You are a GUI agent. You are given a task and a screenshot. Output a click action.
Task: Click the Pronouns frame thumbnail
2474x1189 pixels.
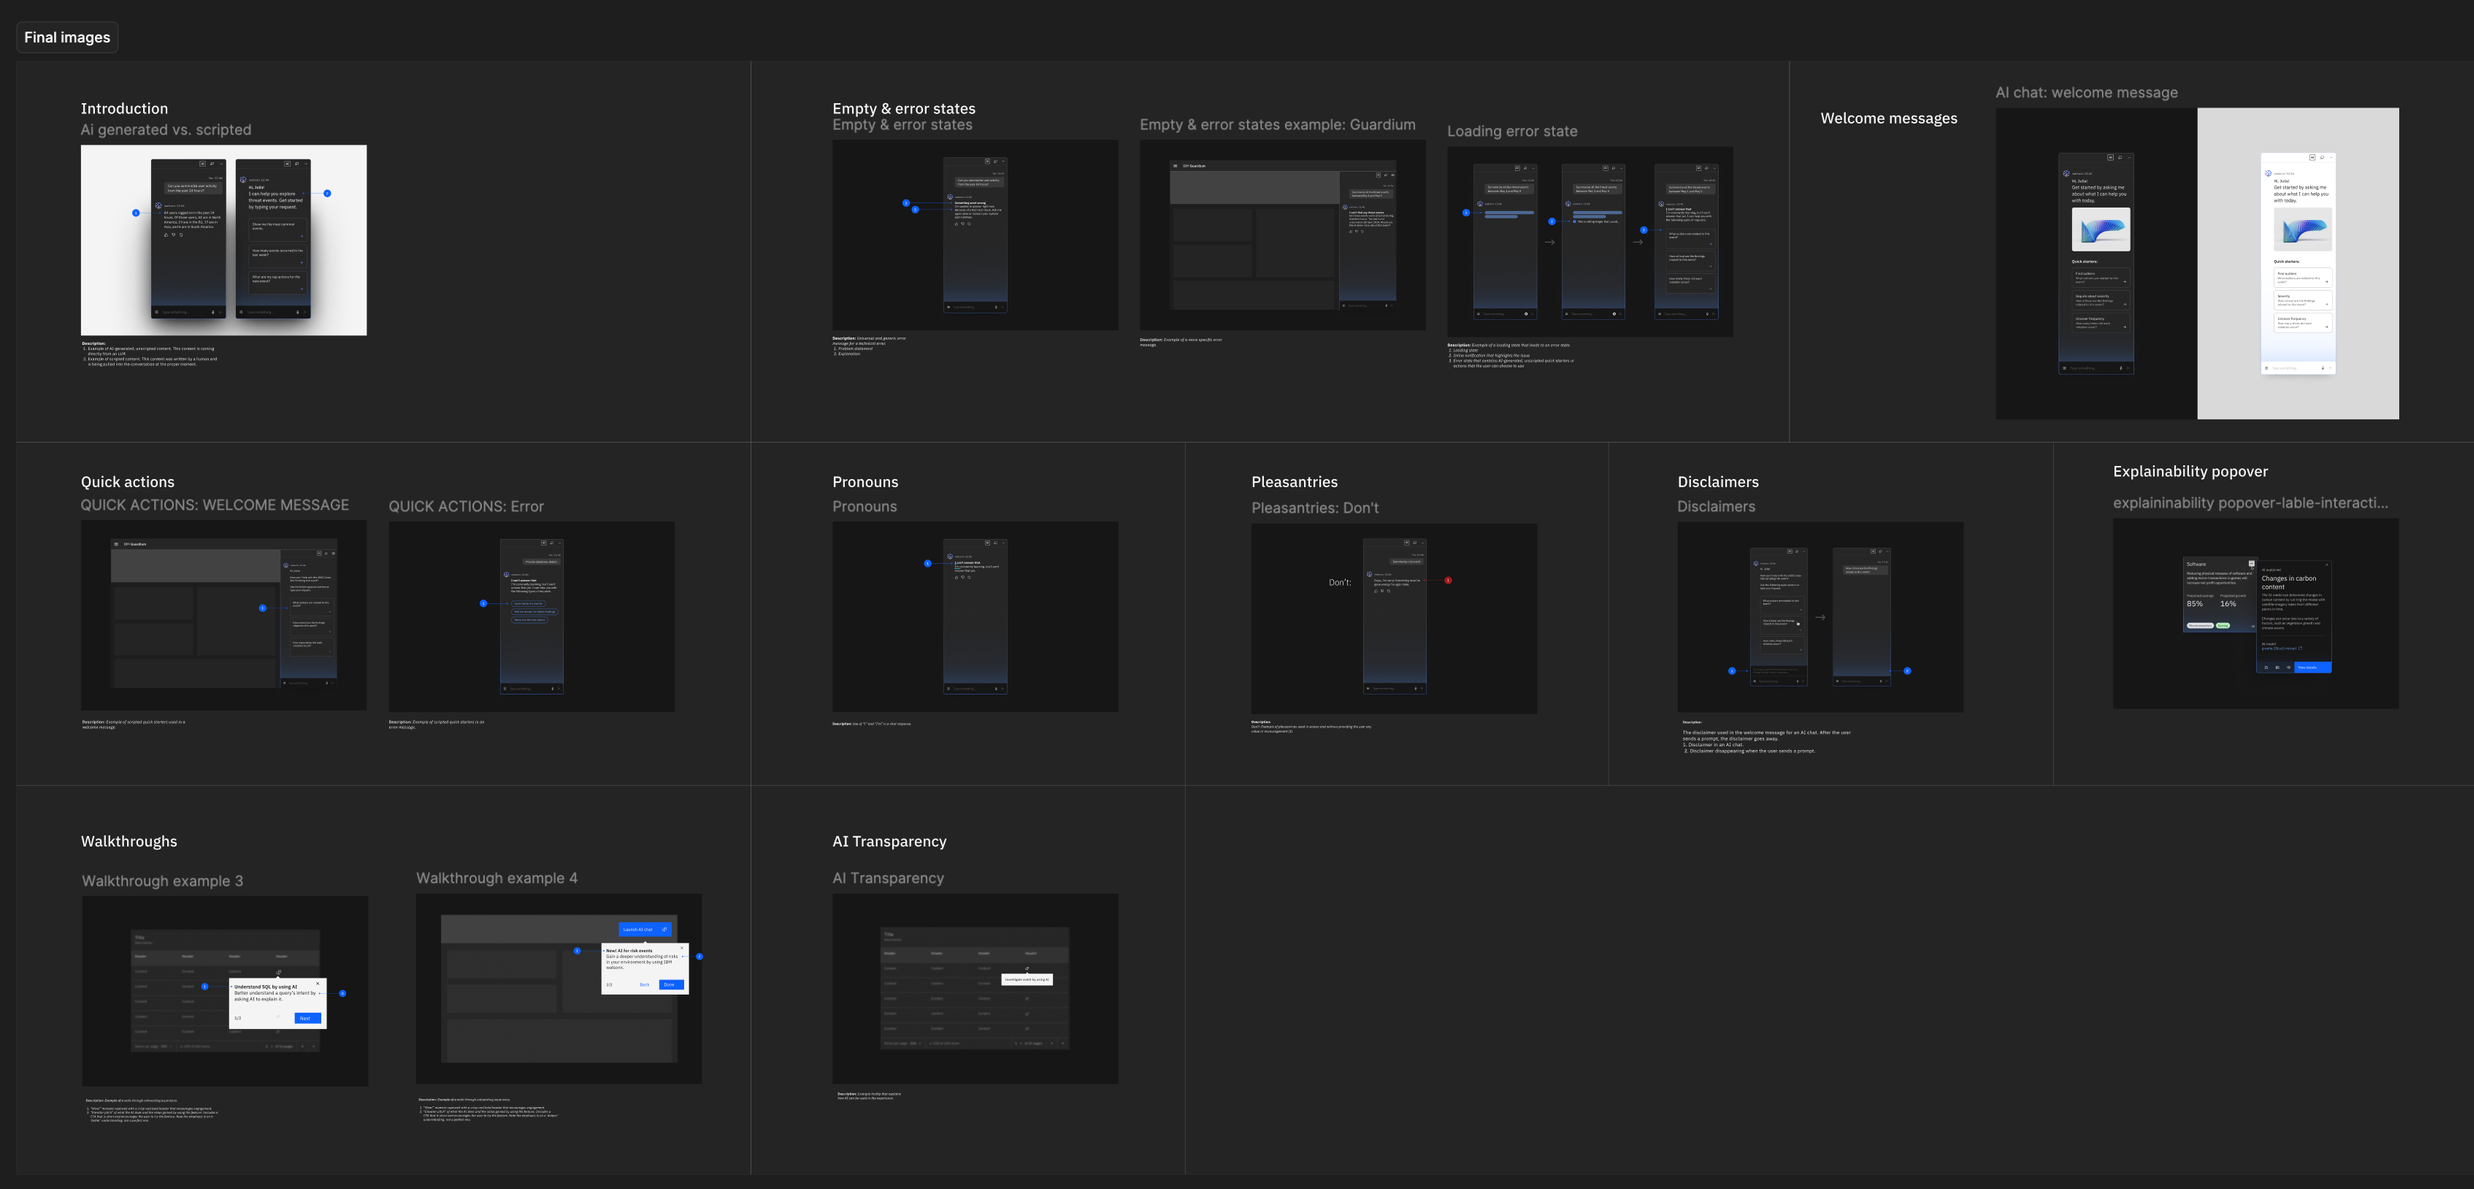(x=975, y=616)
